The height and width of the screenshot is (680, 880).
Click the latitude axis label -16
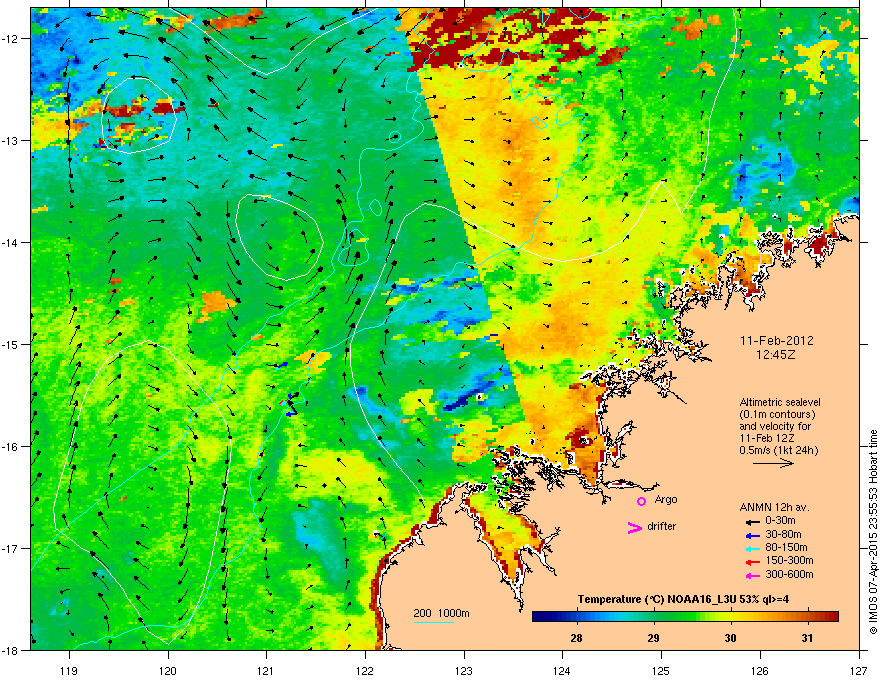click(x=11, y=447)
